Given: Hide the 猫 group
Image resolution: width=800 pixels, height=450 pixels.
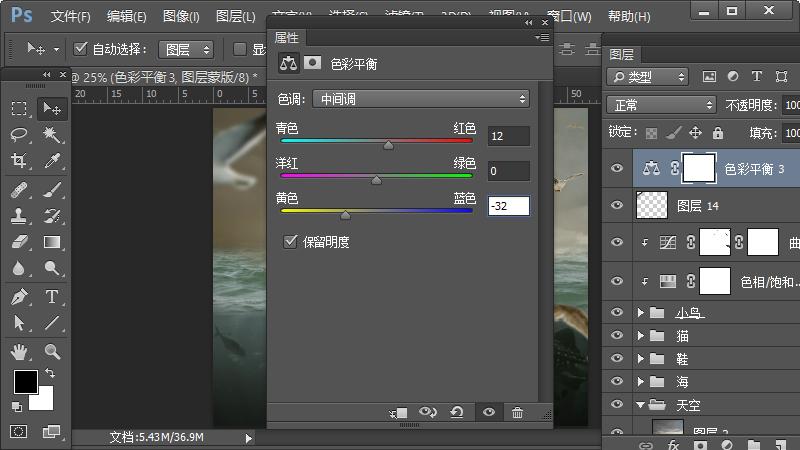Looking at the screenshot, I should click(617, 335).
